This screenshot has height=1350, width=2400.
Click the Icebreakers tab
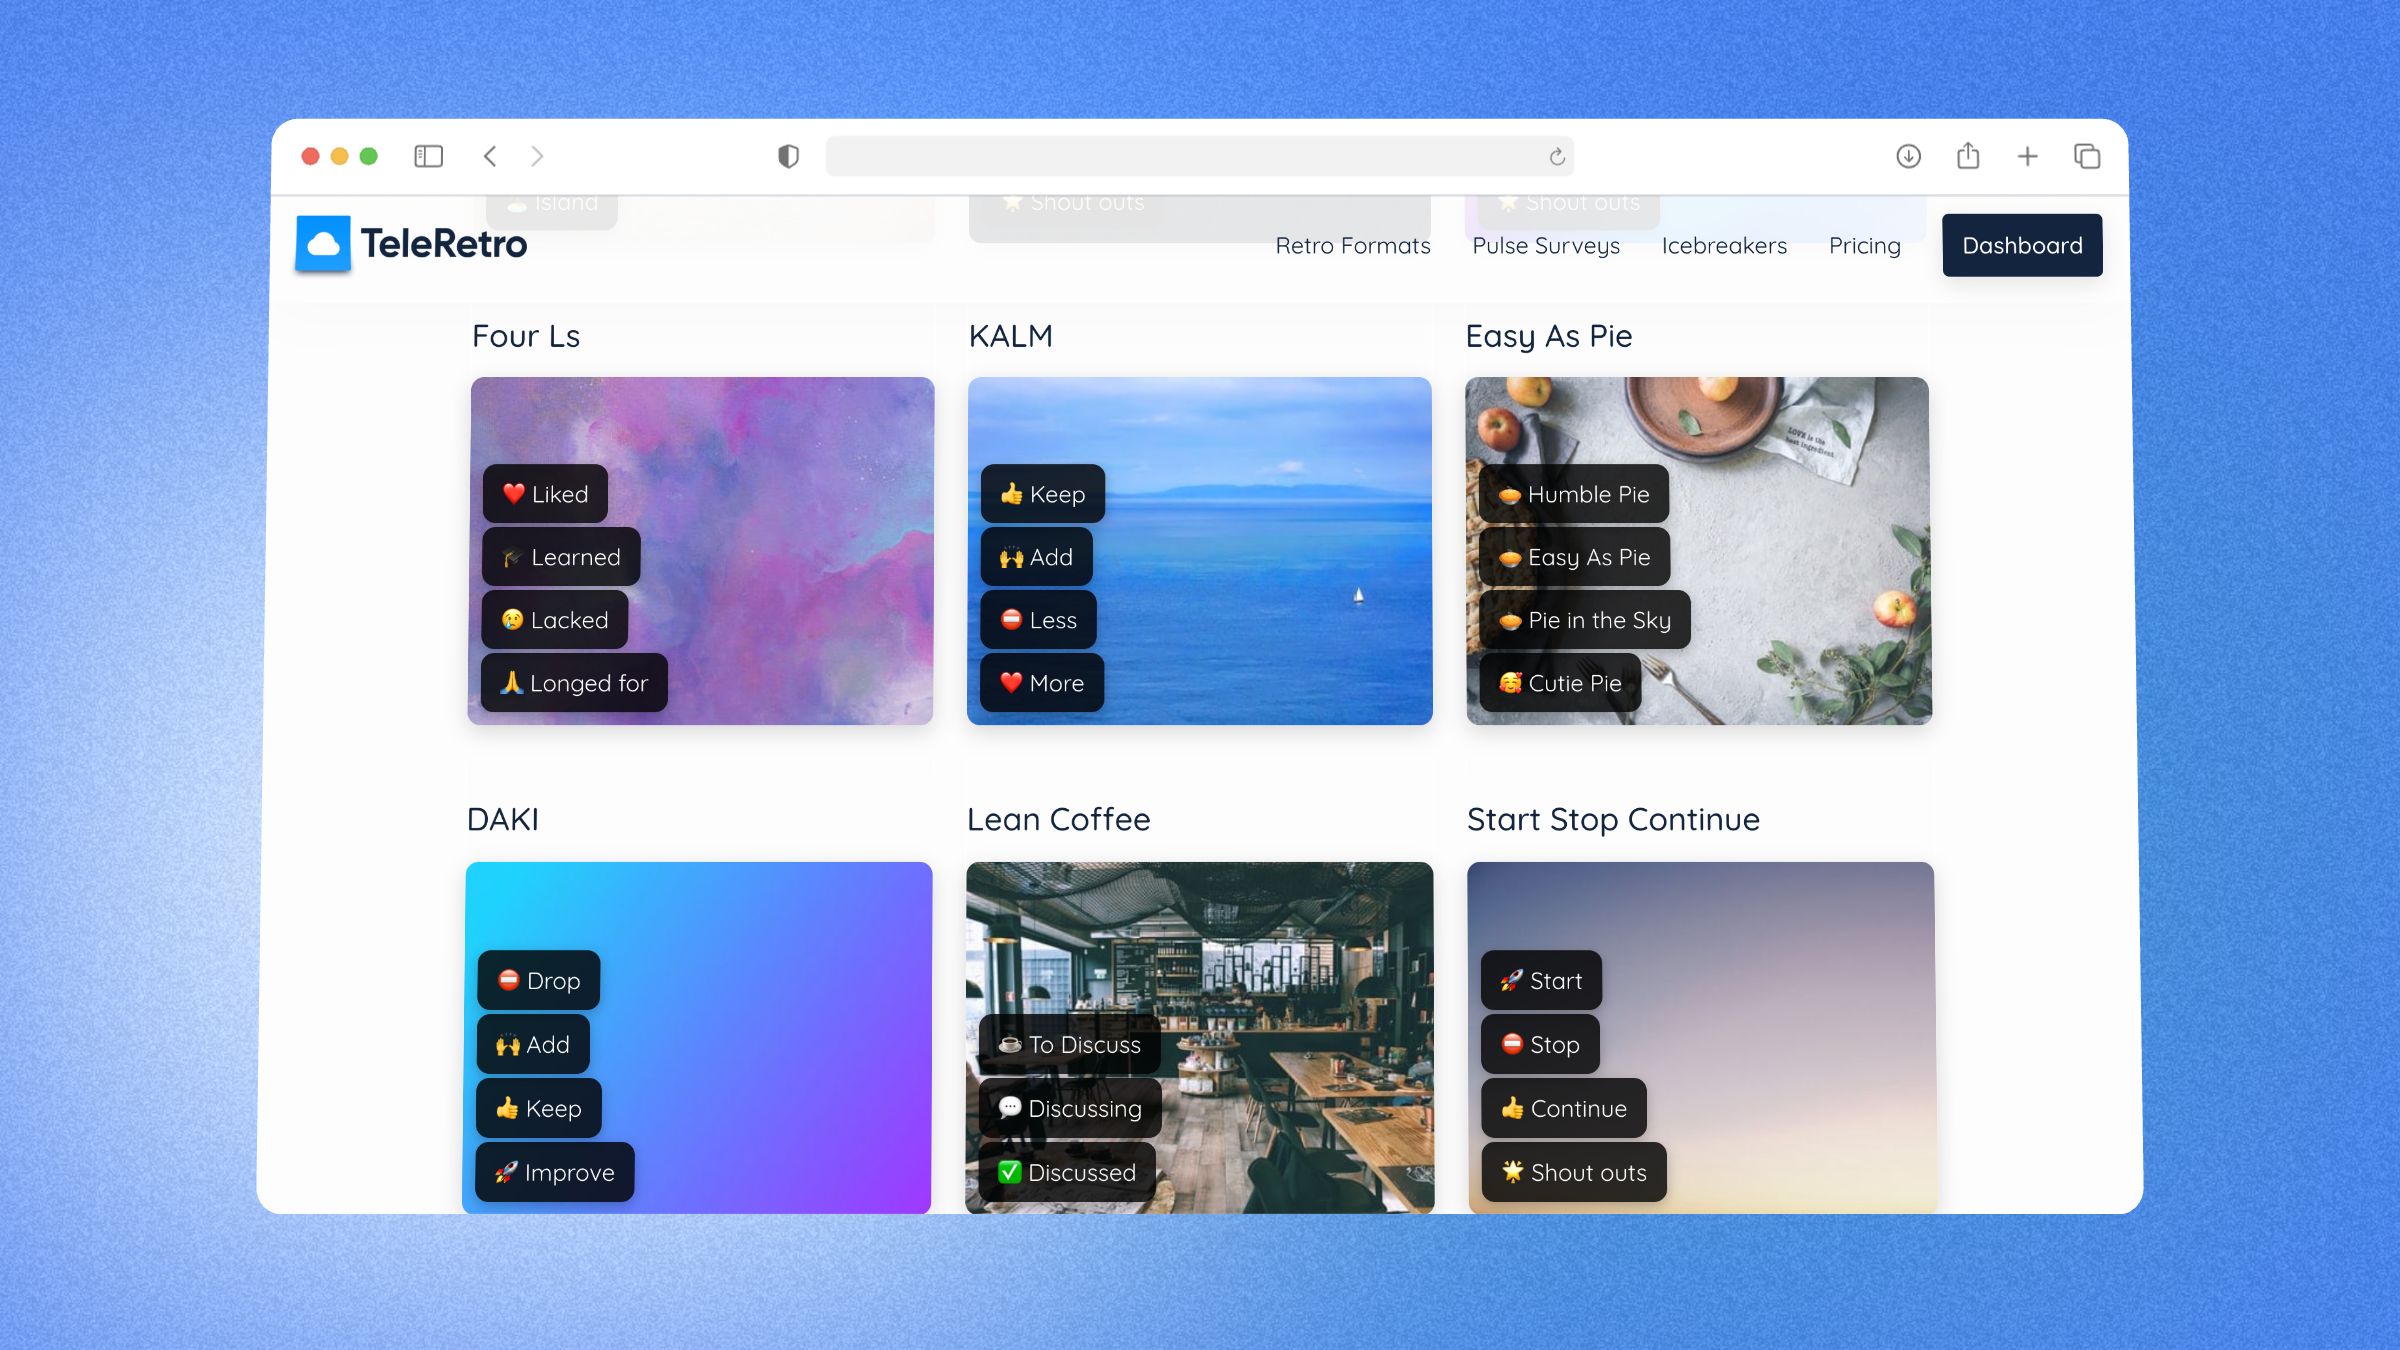[1724, 244]
